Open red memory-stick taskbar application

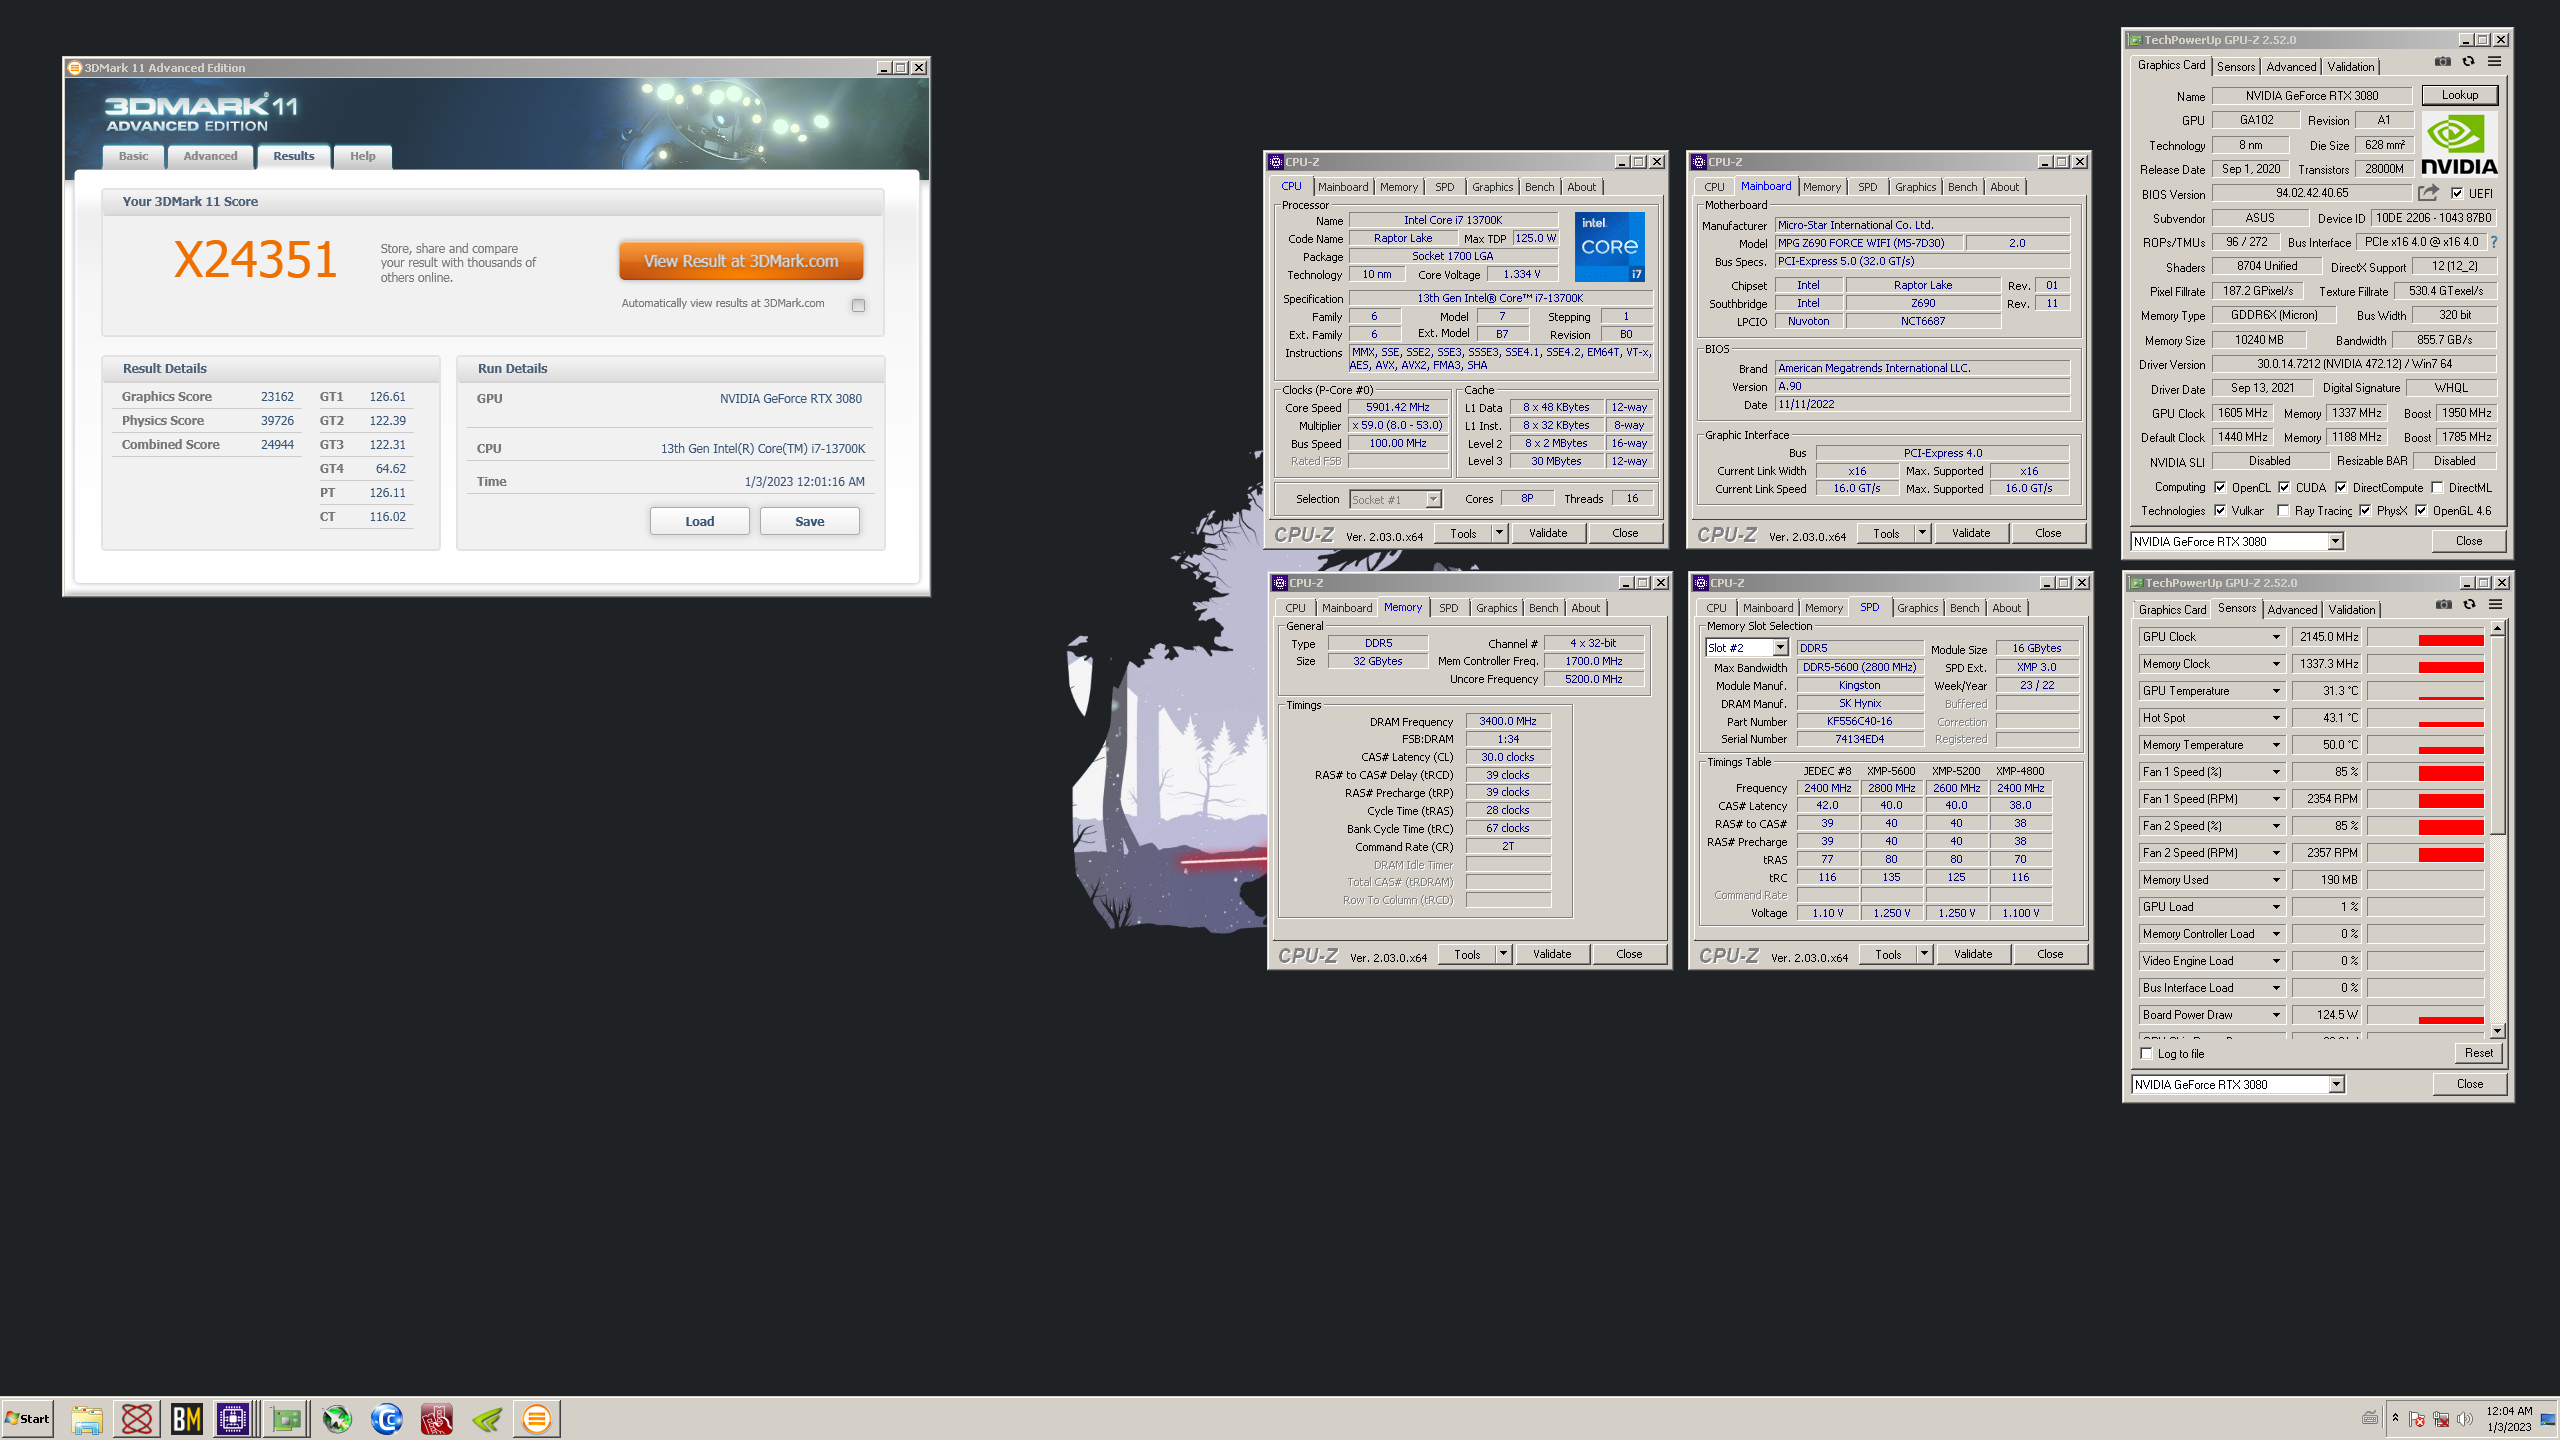[x=437, y=1419]
